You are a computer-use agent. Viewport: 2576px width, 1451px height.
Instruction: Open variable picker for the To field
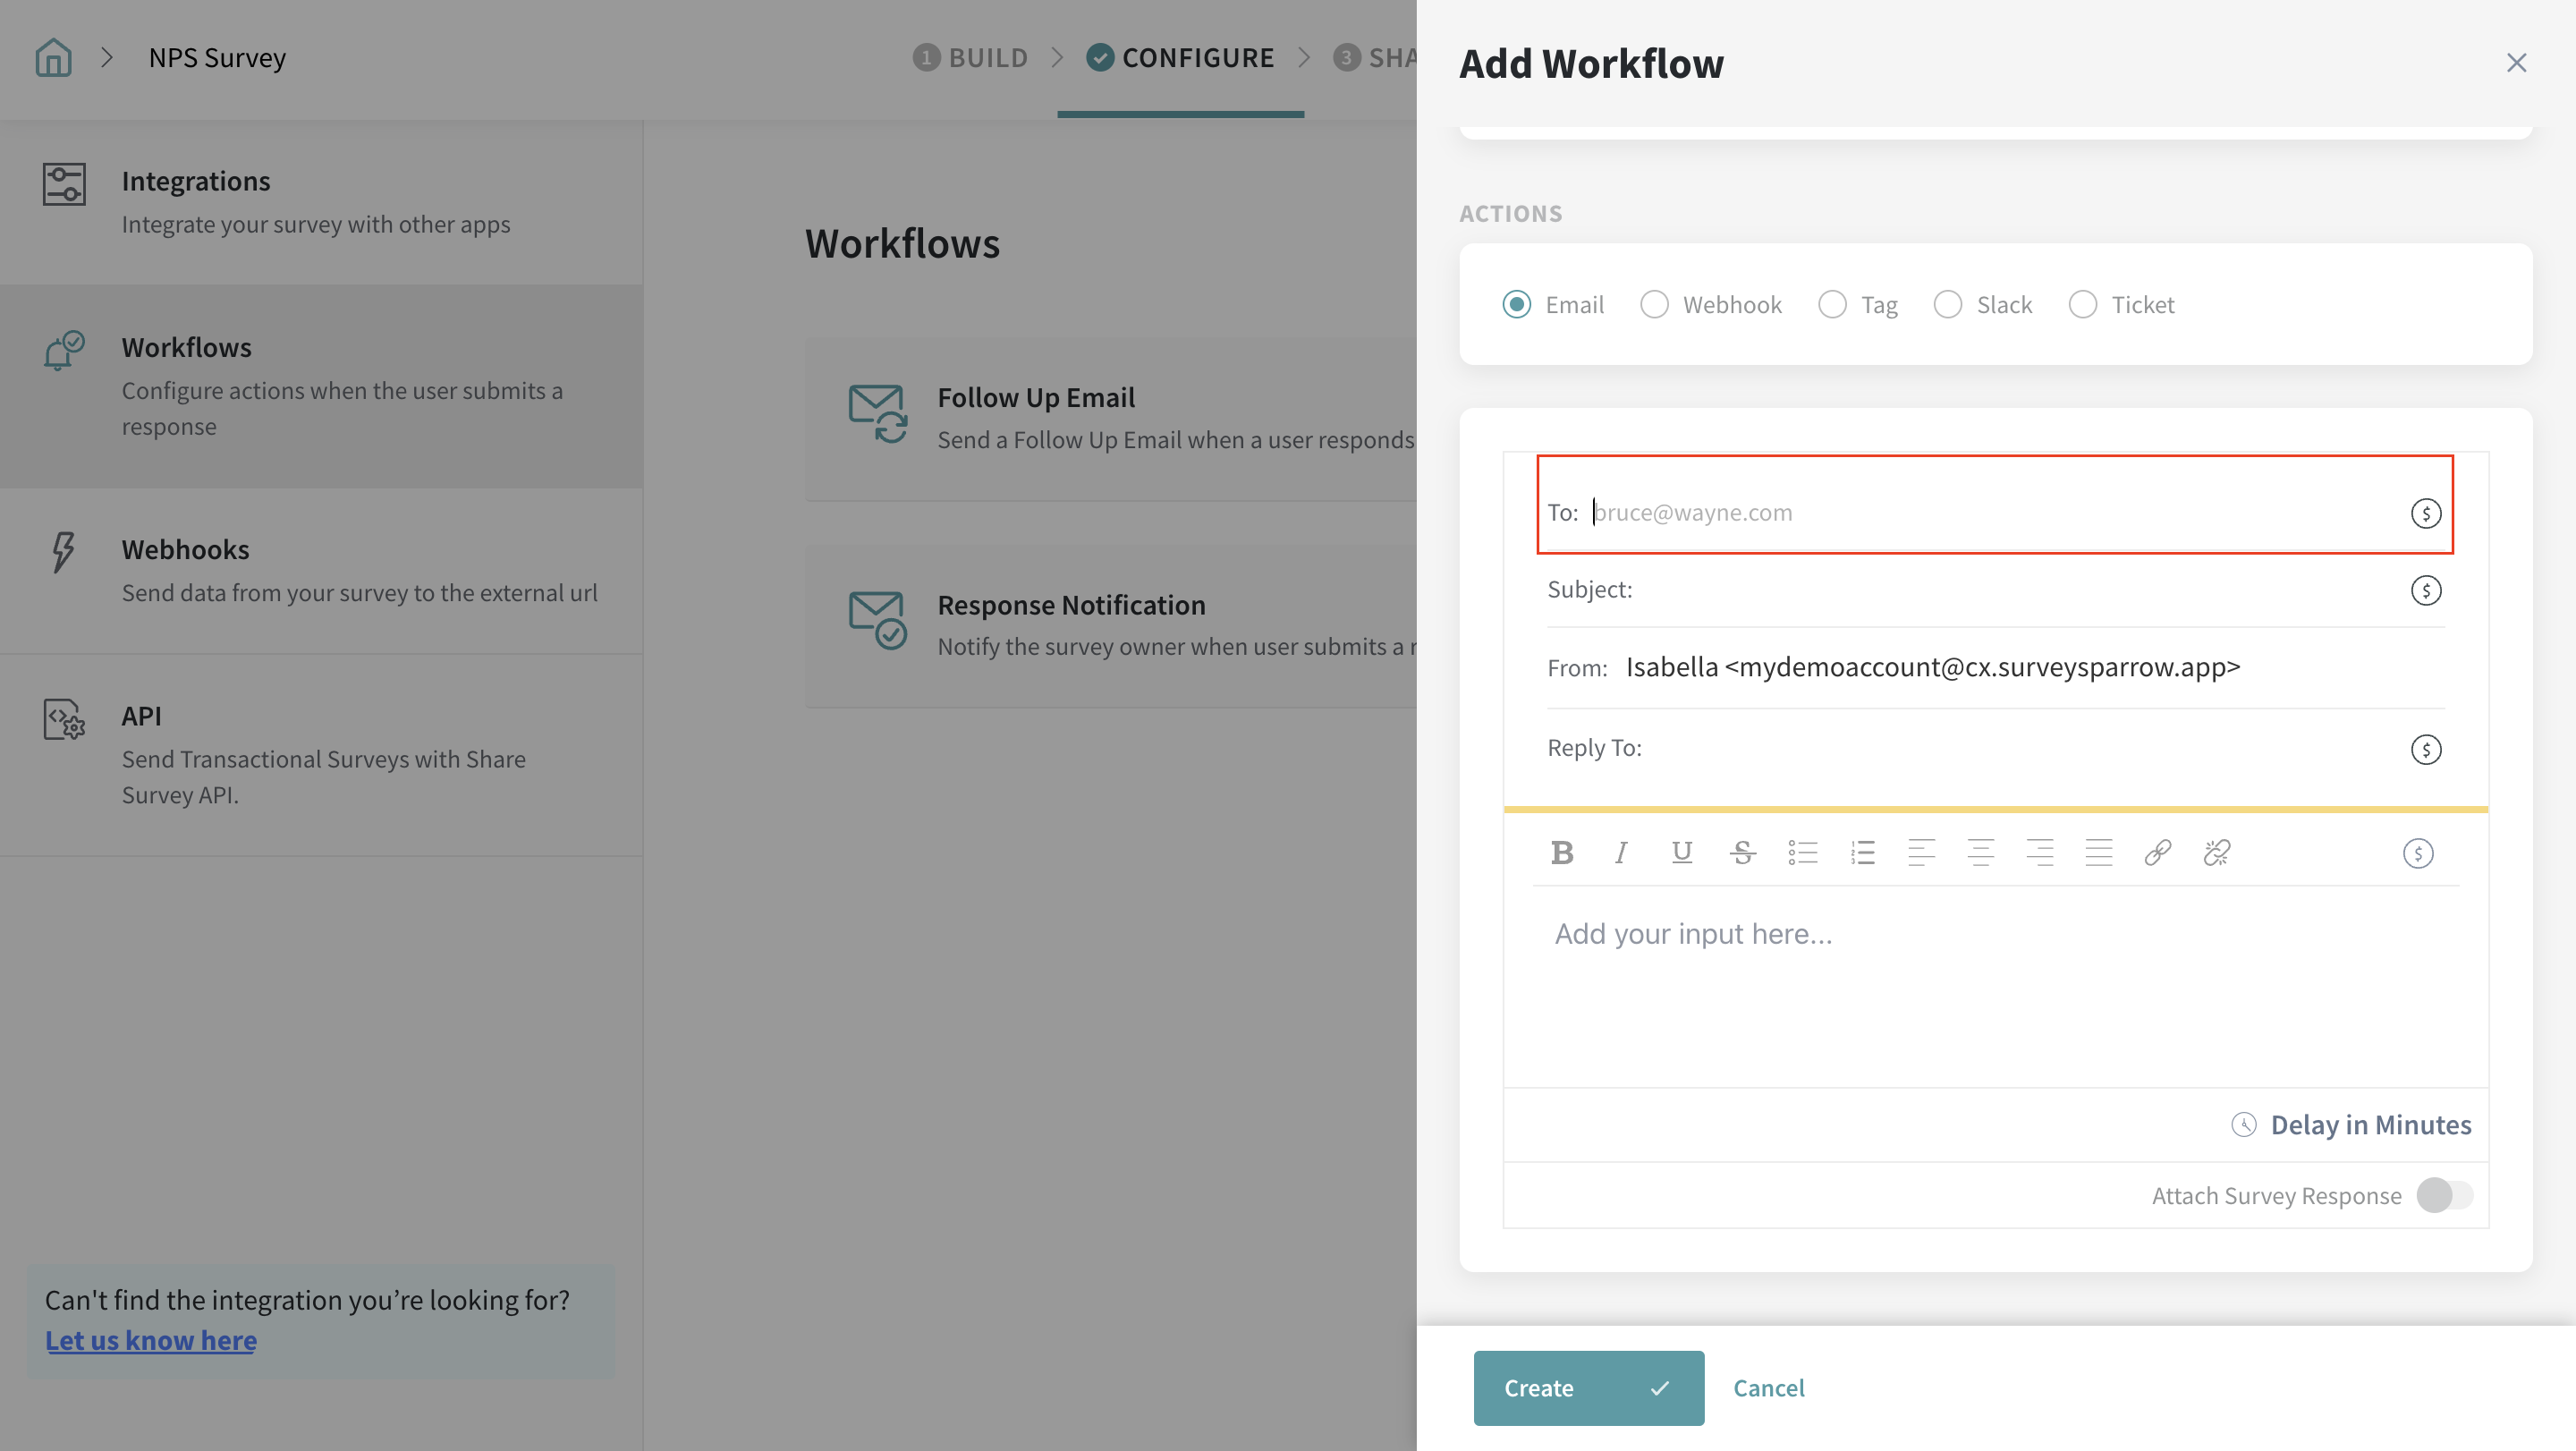pyautogui.click(x=2425, y=513)
